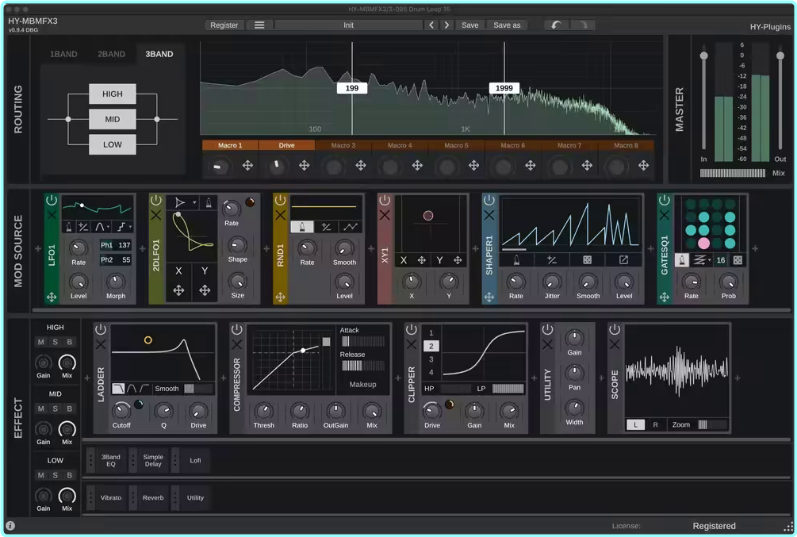Click SHAPER1 external edit icon
Image resolution: width=797 pixels, height=537 pixels.
(623, 260)
